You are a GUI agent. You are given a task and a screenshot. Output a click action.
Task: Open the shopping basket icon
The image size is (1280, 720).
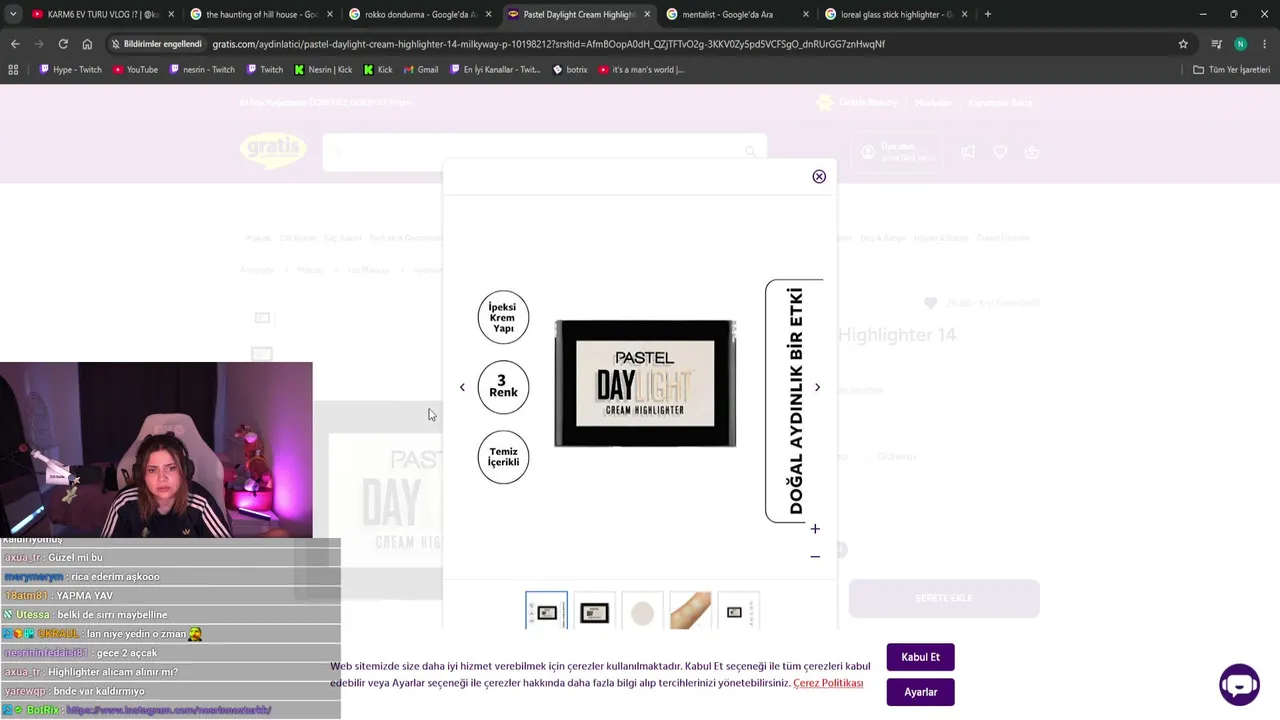coord(1032,152)
